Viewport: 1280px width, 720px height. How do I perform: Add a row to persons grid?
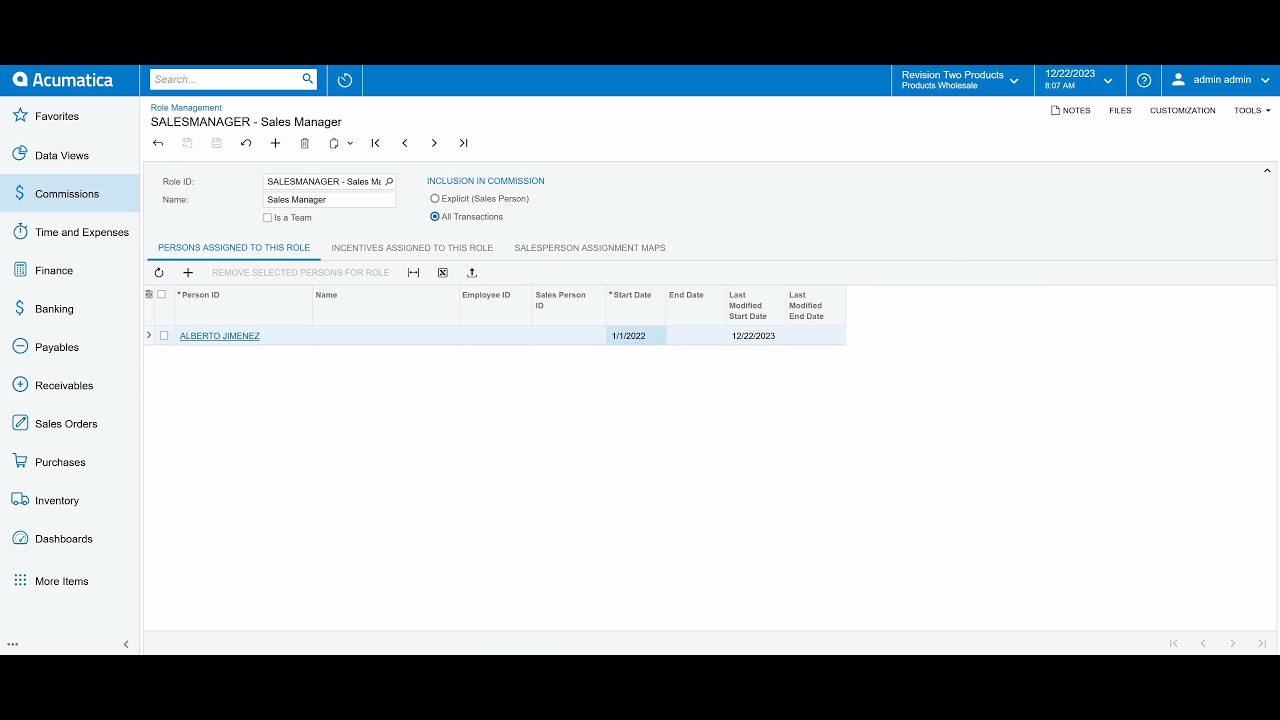188,272
